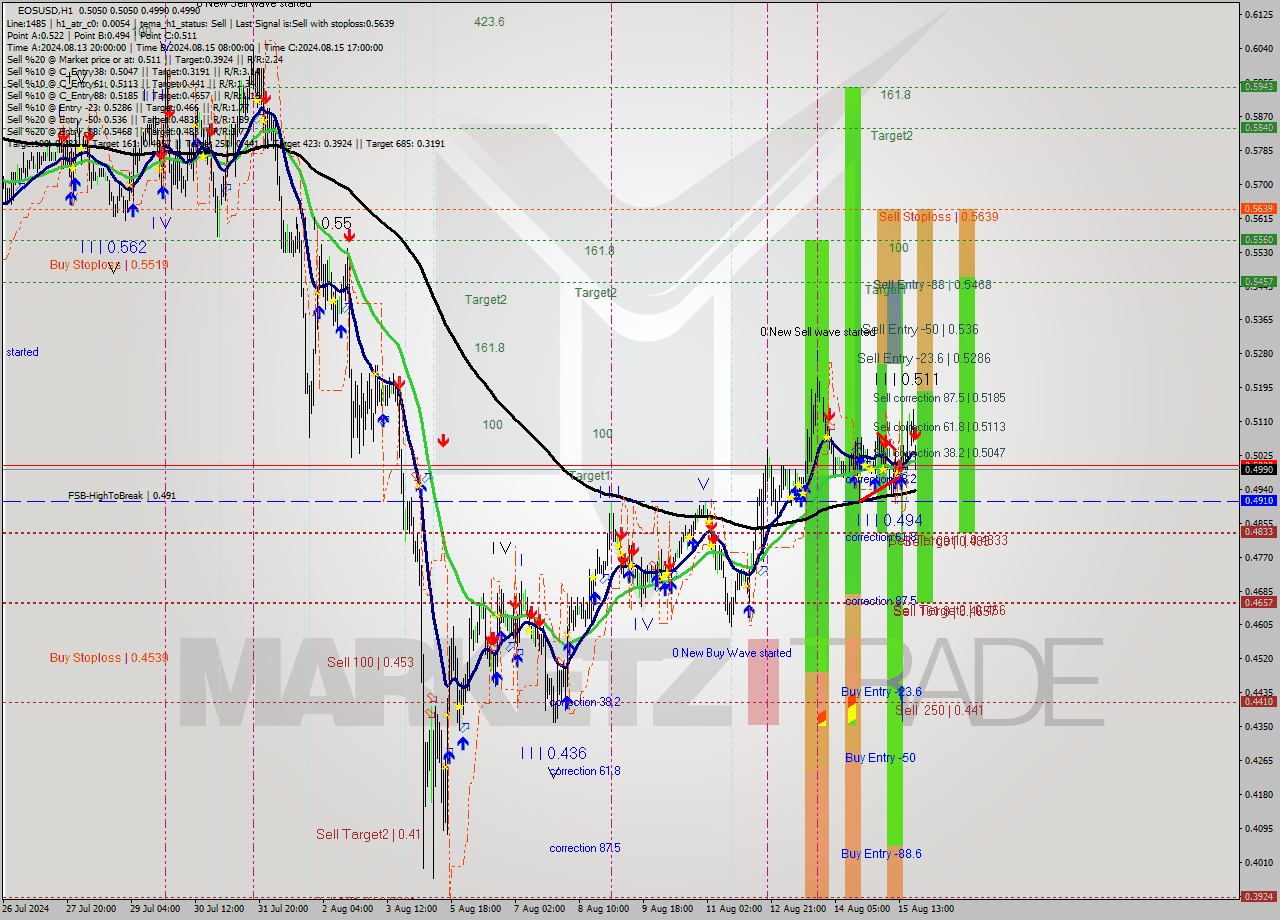The image size is (1280, 920).
Task: Click the 'I I I 0.511' wave label
Action: [x=906, y=379]
